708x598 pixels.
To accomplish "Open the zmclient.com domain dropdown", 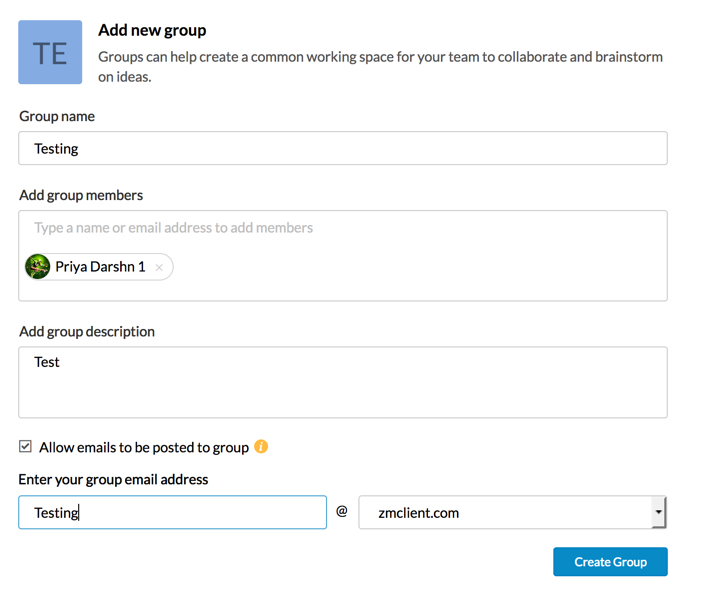I will click(x=505, y=513).
